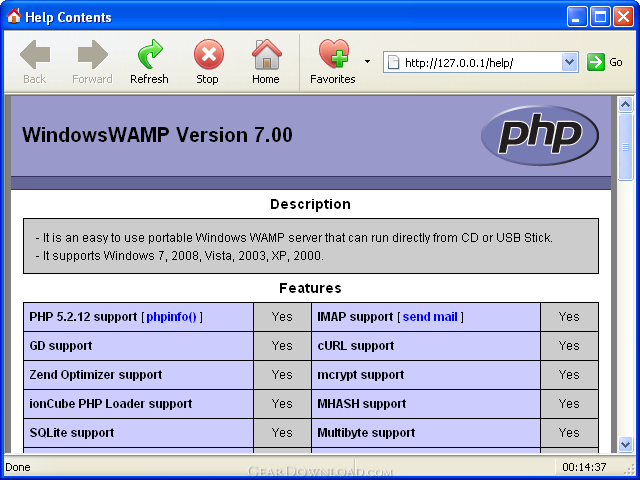Click the green Refresh icon
The image size is (640, 480).
point(150,54)
